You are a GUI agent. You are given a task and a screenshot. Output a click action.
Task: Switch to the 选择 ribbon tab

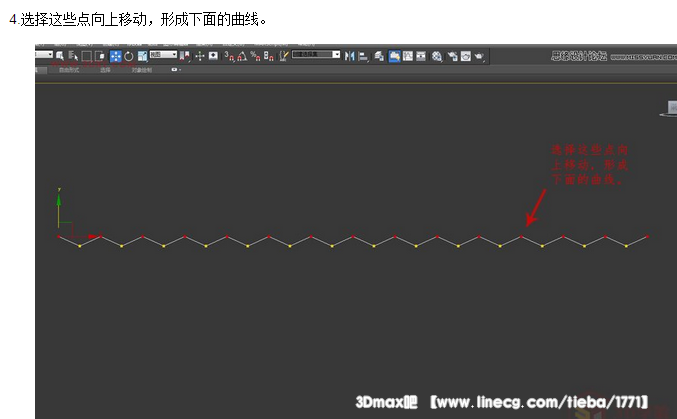pos(105,70)
